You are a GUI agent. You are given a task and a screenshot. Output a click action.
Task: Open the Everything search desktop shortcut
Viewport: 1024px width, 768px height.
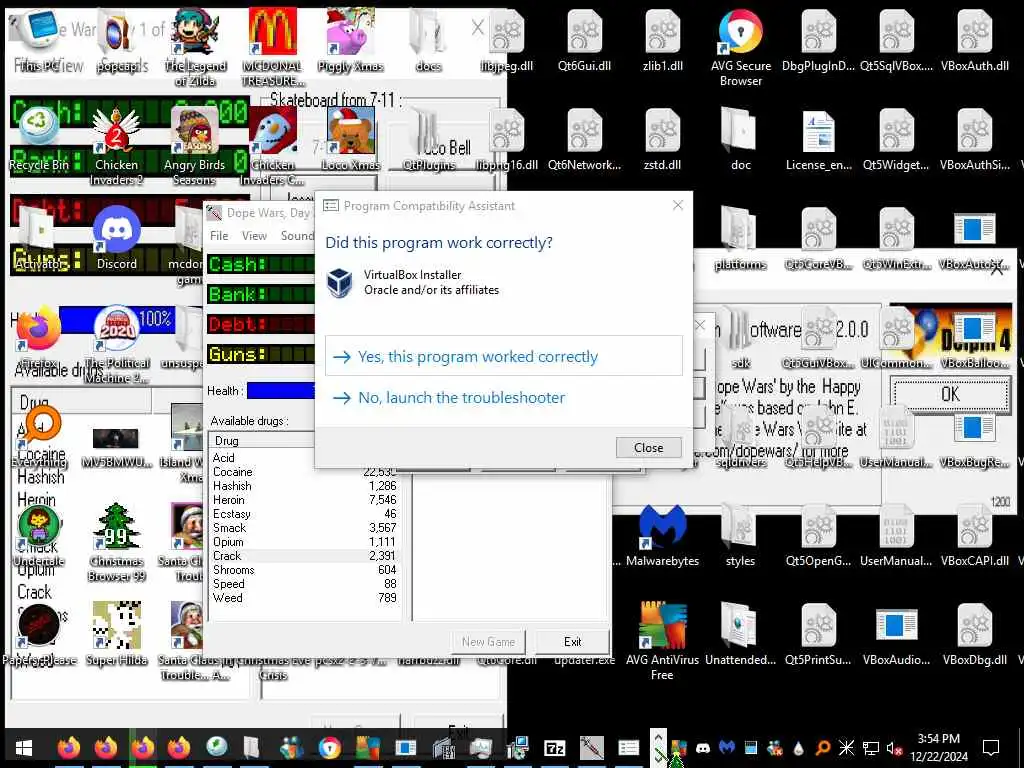click(x=39, y=436)
